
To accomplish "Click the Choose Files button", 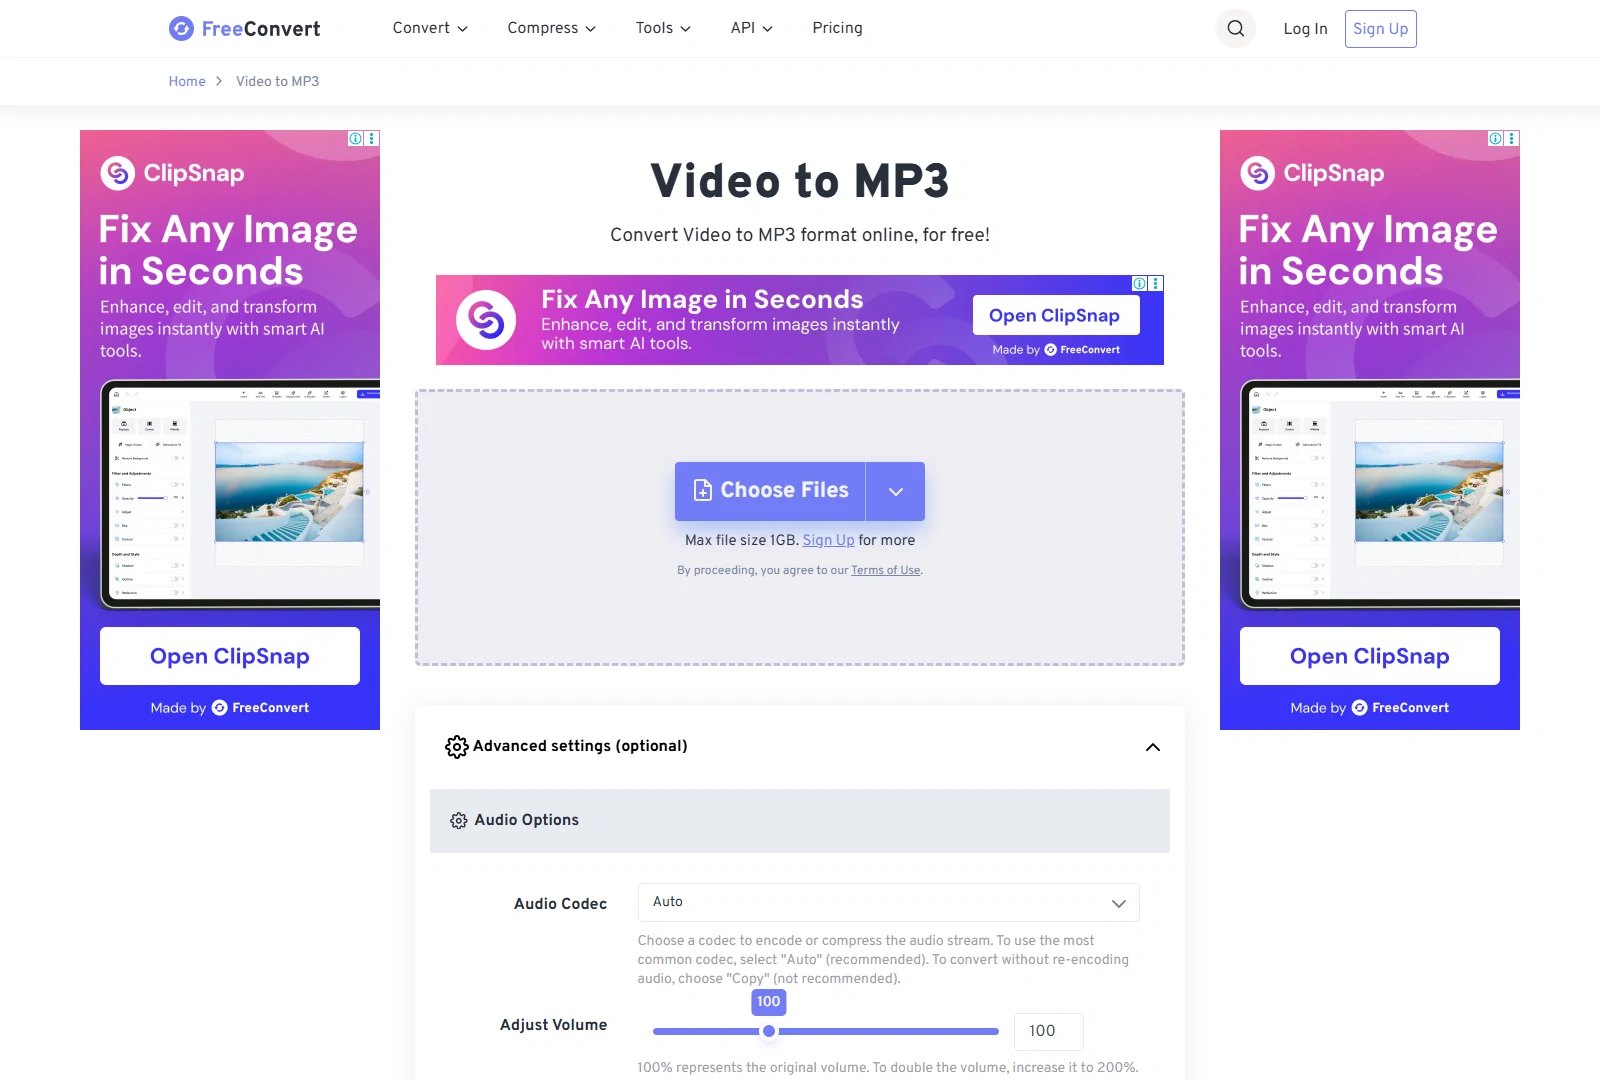I will 770,491.
